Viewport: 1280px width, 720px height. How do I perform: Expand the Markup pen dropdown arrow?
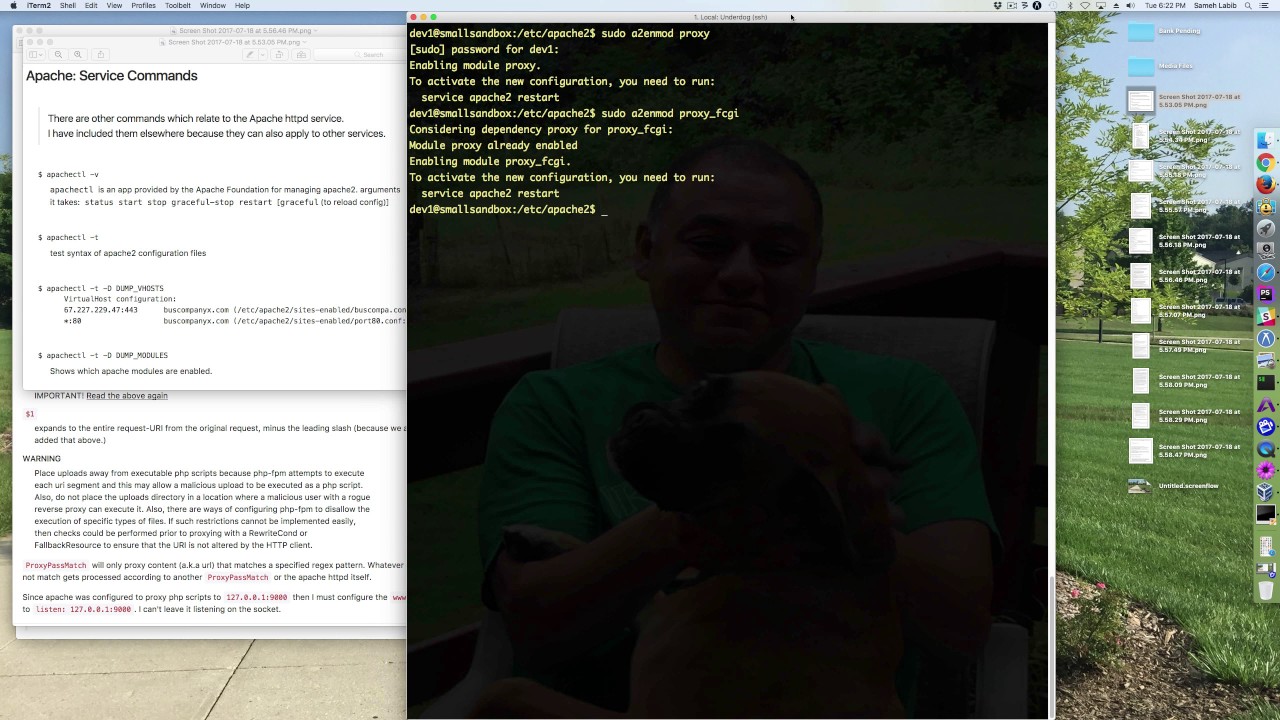point(263,54)
